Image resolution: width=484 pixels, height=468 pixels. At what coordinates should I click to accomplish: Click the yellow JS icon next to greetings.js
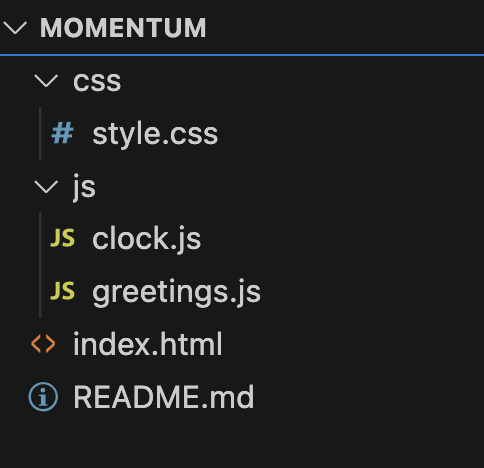pos(62,291)
